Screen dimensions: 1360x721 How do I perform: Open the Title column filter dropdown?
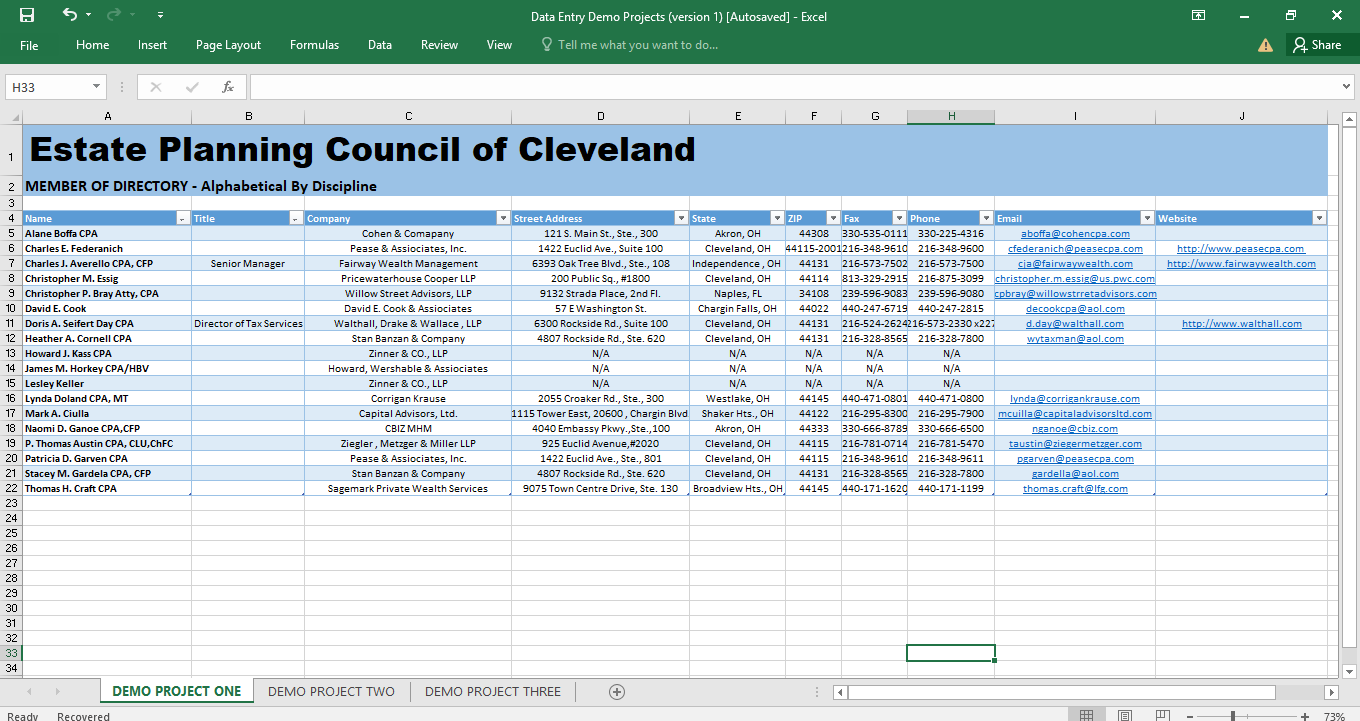[x=296, y=218]
